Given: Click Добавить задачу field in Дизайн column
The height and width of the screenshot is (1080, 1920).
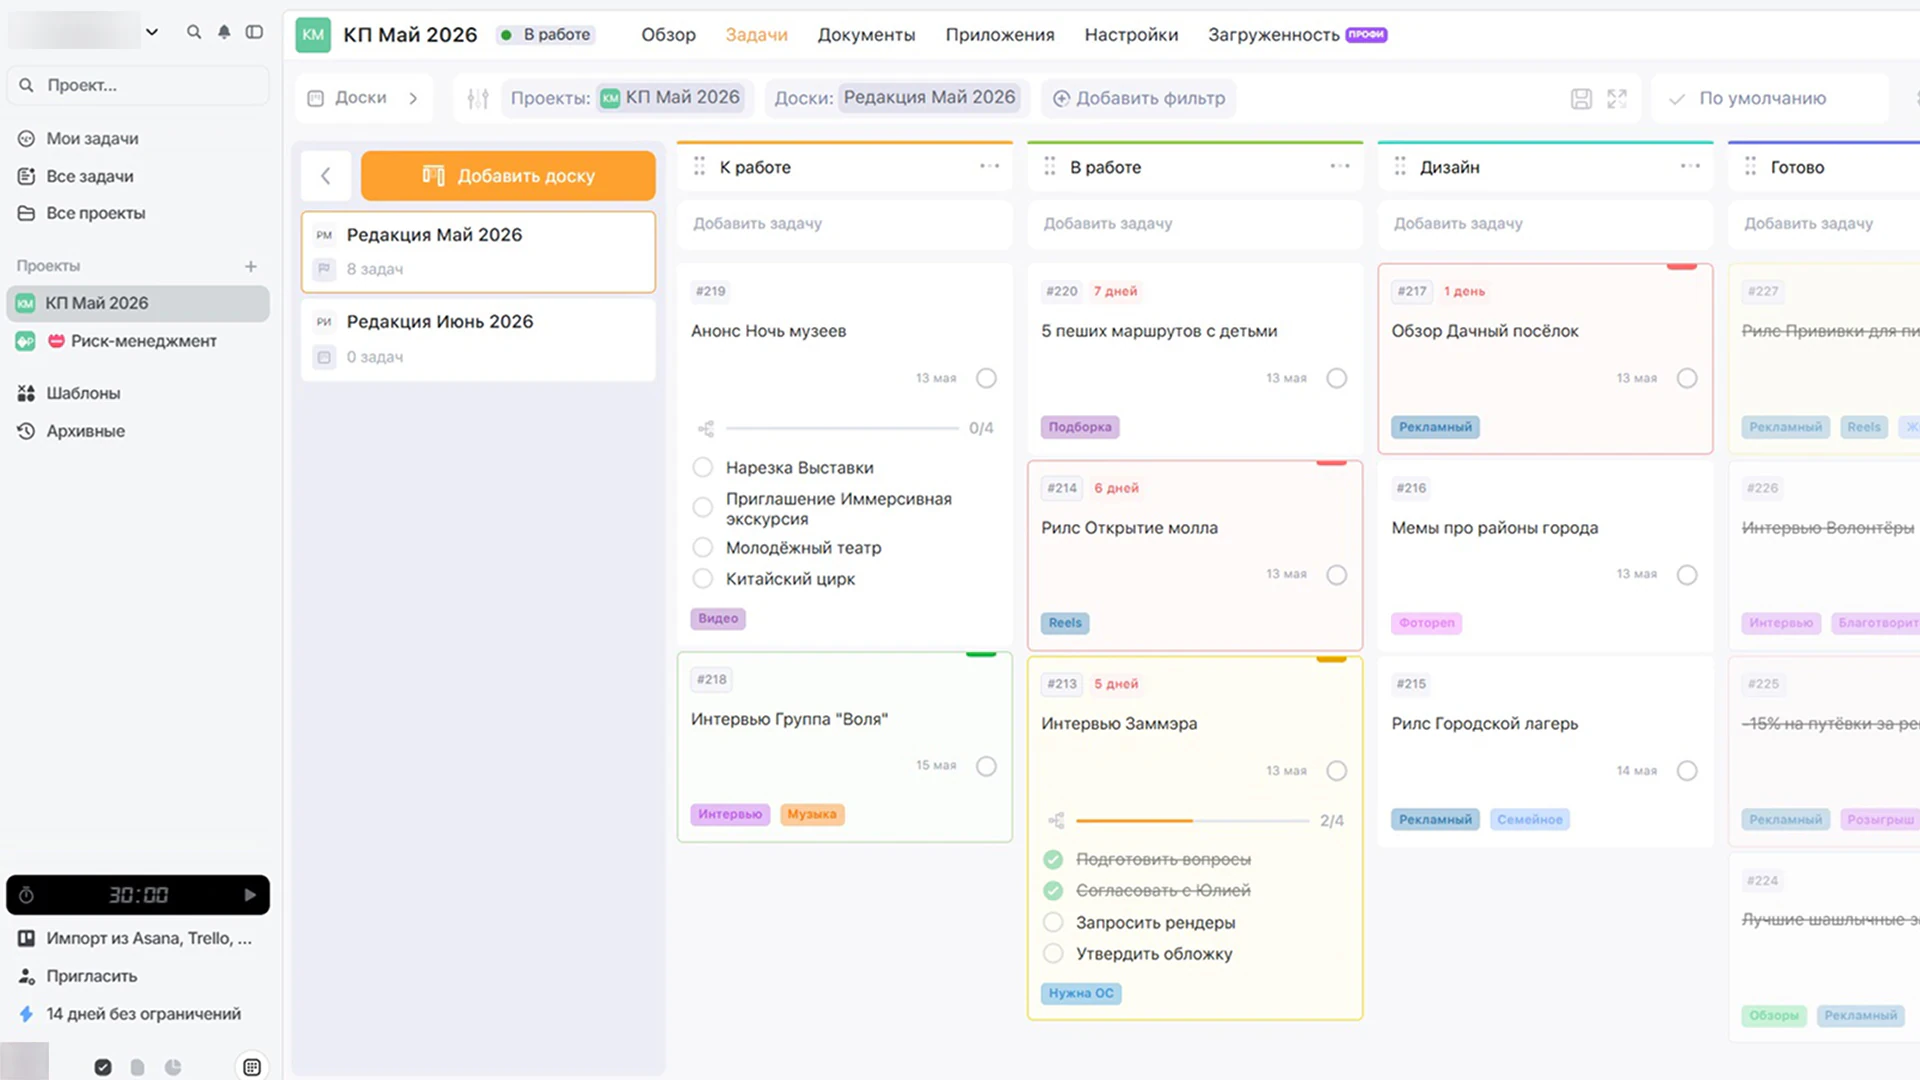Looking at the screenshot, I should click(x=1544, y=223).
